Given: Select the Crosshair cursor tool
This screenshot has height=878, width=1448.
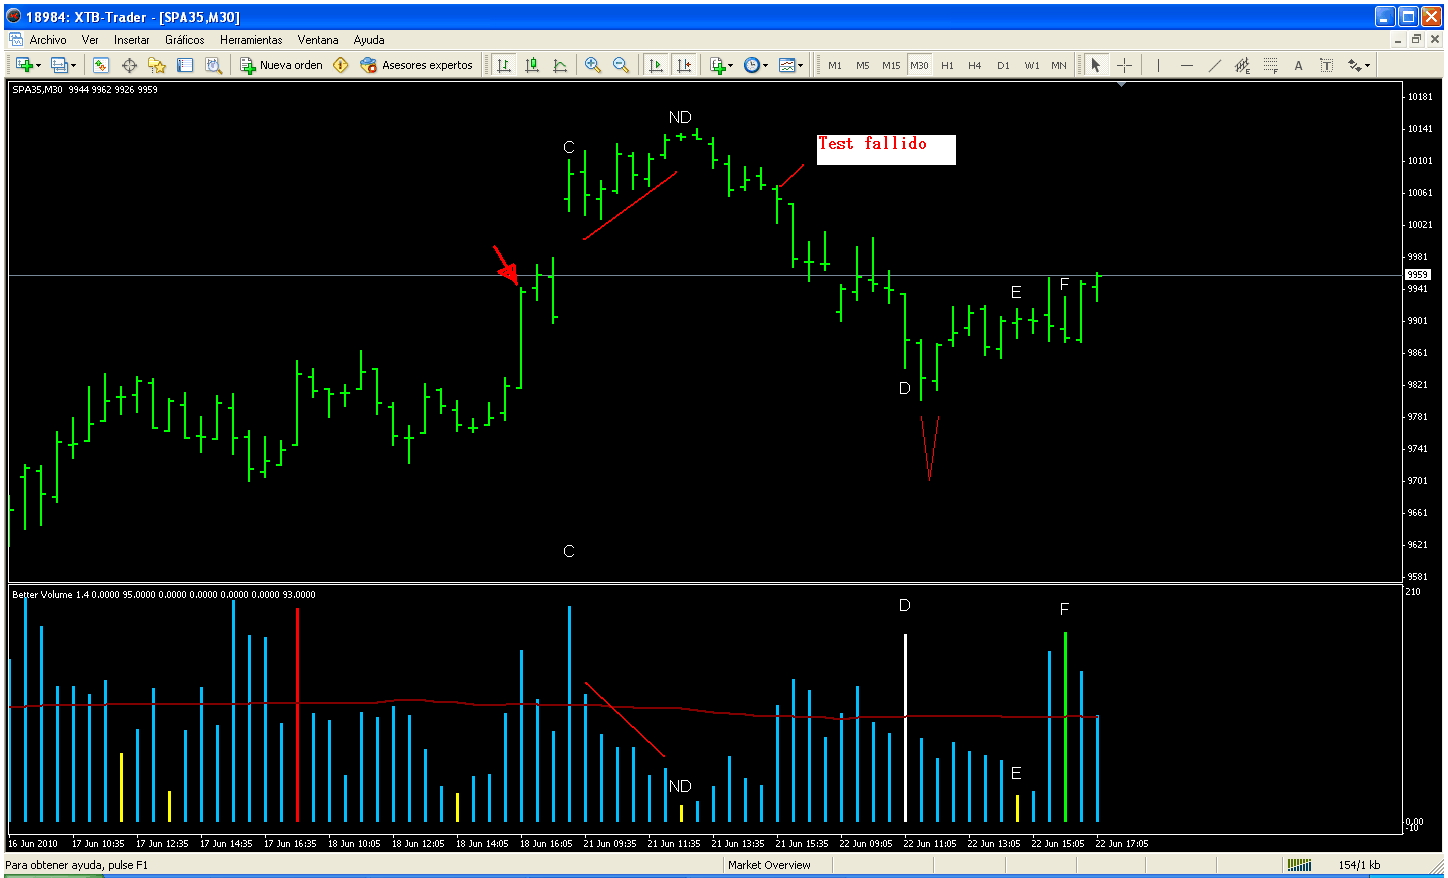Looking at the screenshot, I should tap(1124, 65).
